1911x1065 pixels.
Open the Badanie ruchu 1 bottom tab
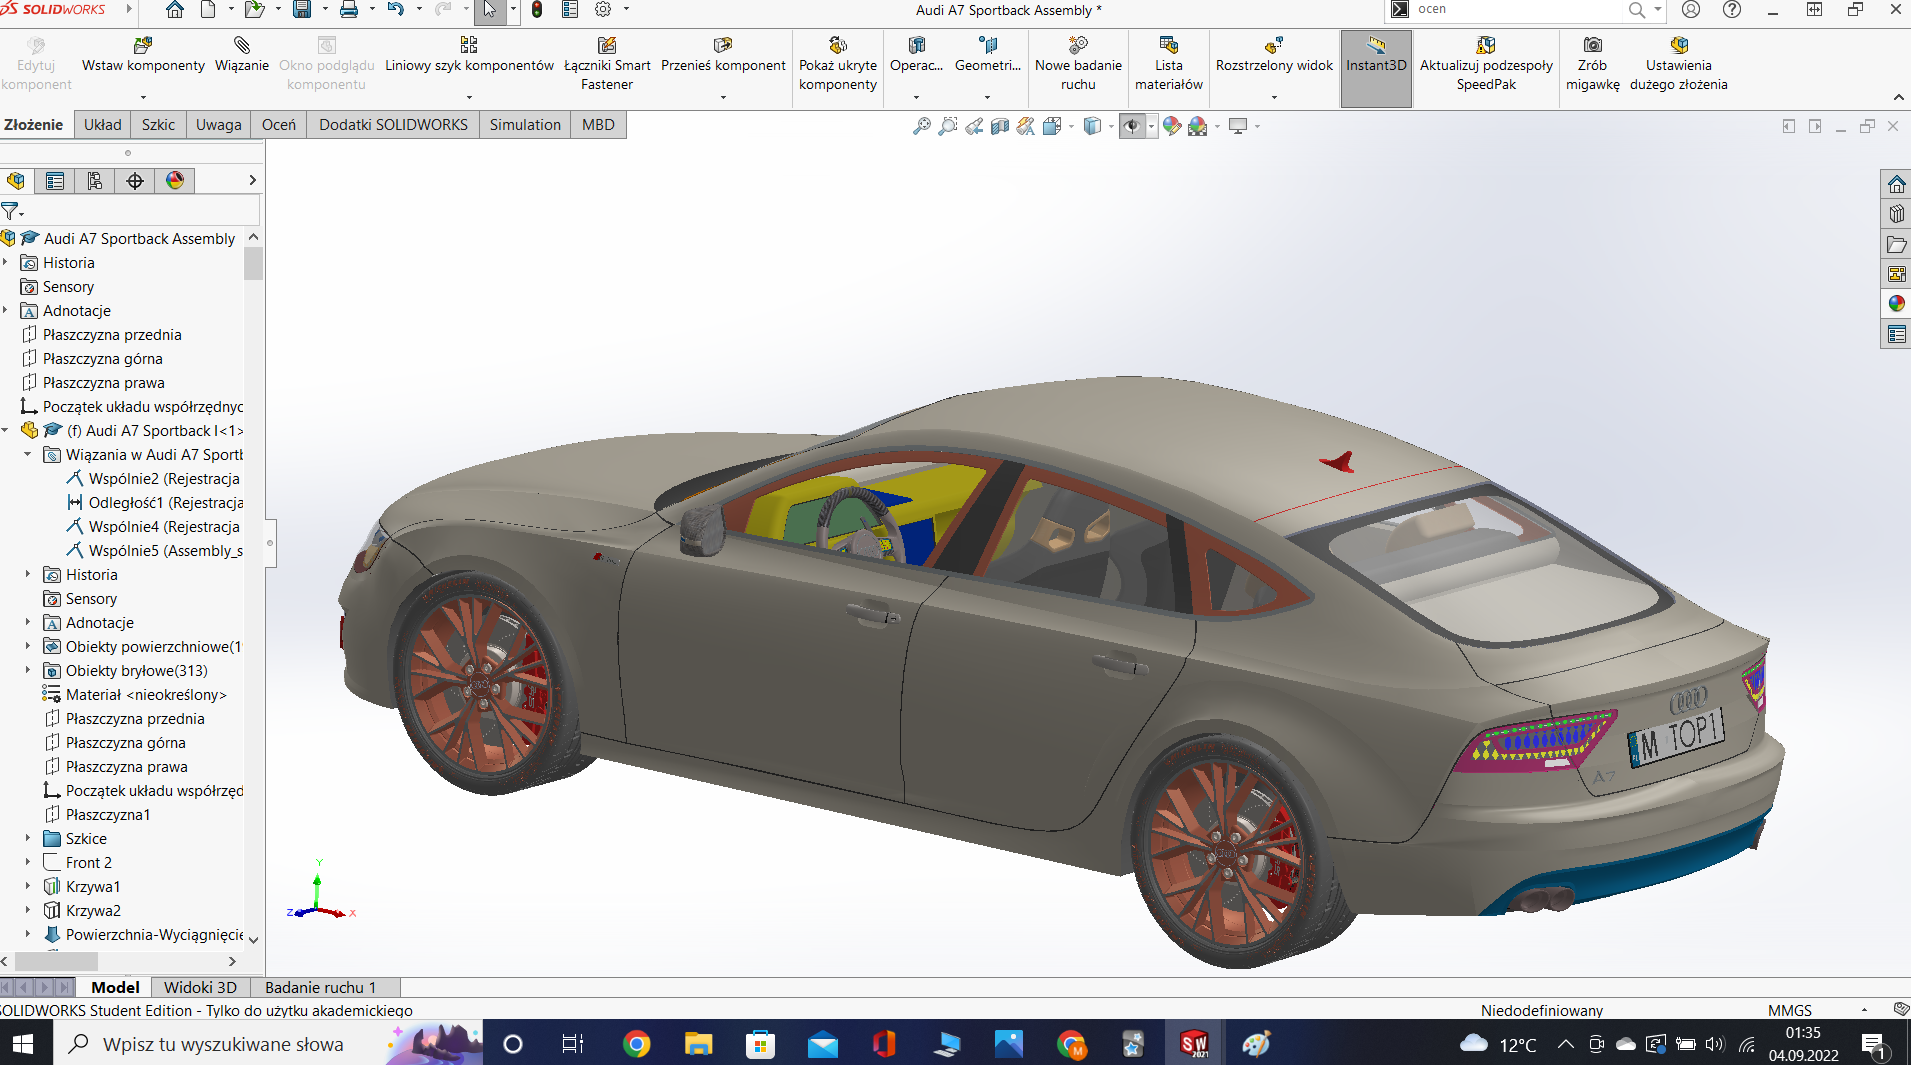[321, 988]
